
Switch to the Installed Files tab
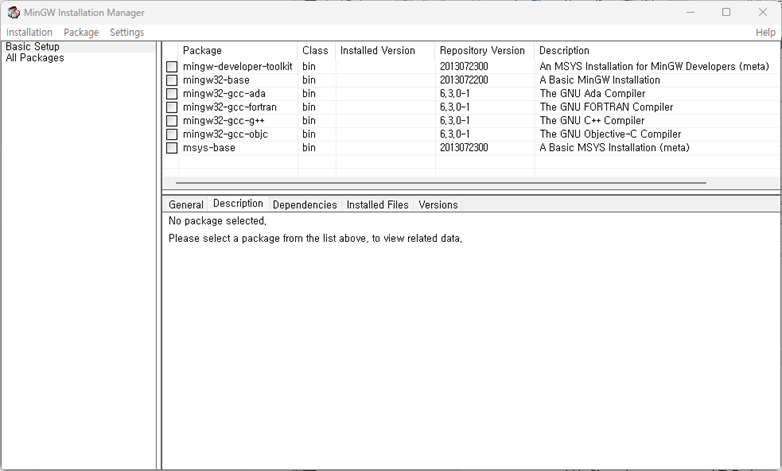378,205
